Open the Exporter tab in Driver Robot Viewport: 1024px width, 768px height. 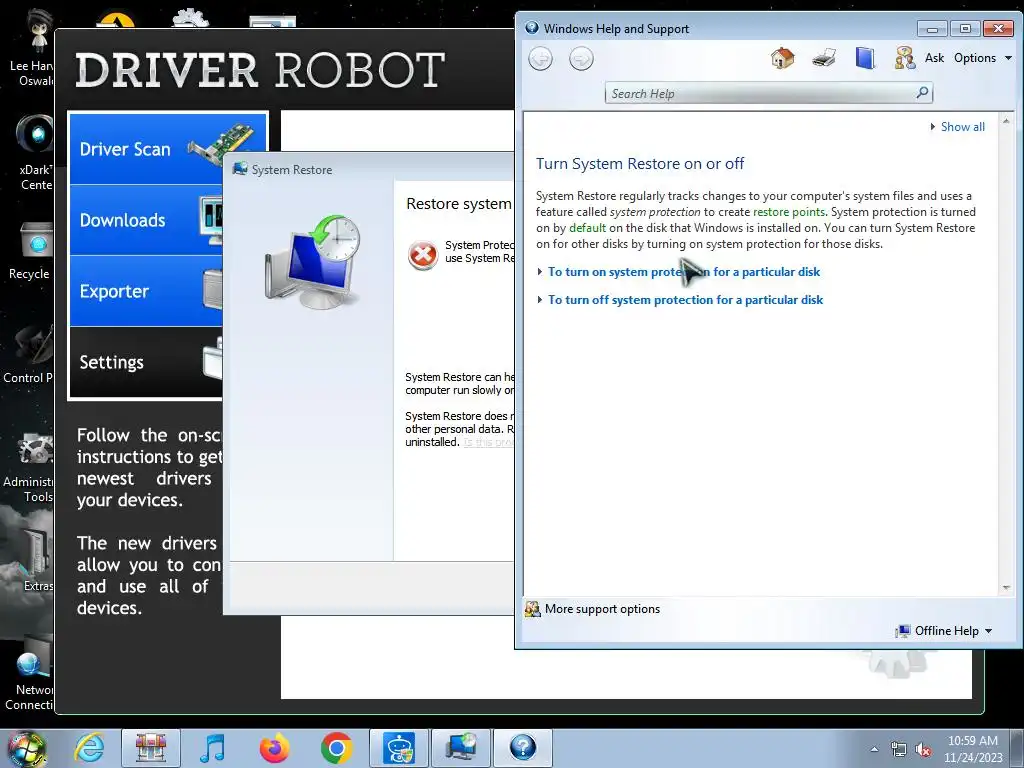click(x=146, y=291)
